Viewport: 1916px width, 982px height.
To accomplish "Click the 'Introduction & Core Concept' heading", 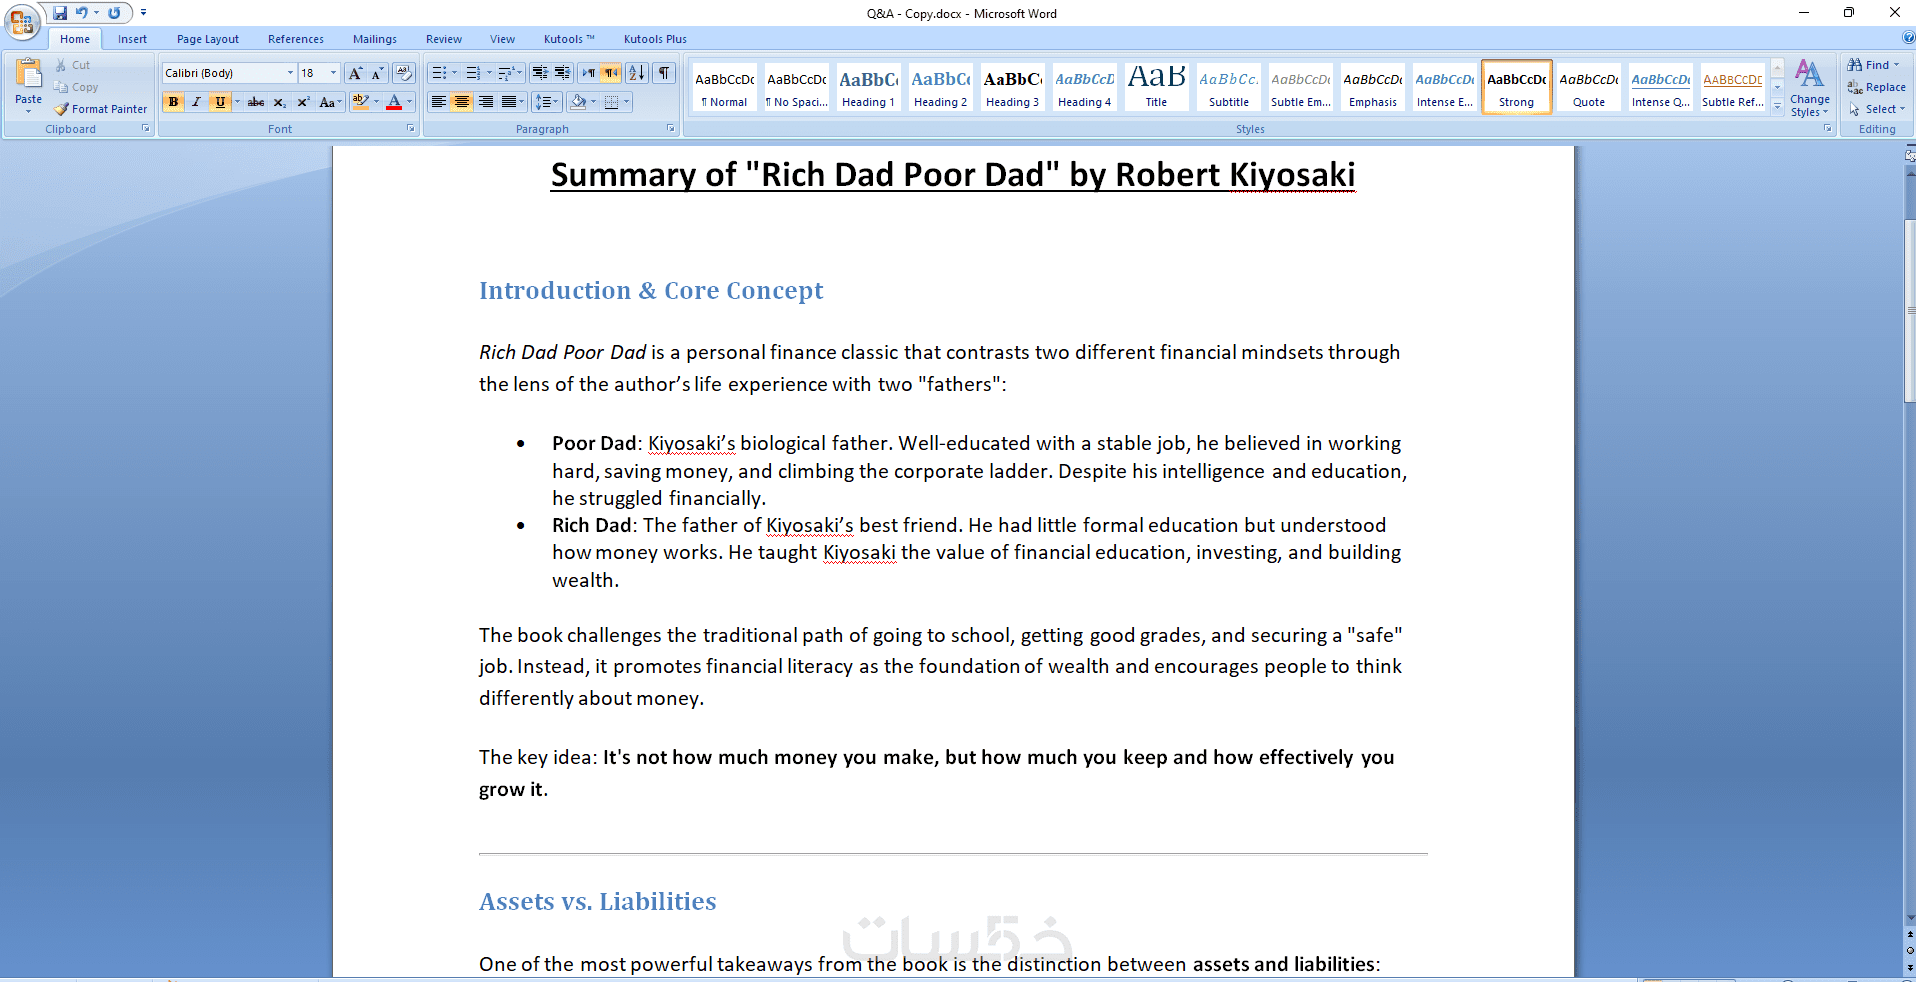I will 651,291.
